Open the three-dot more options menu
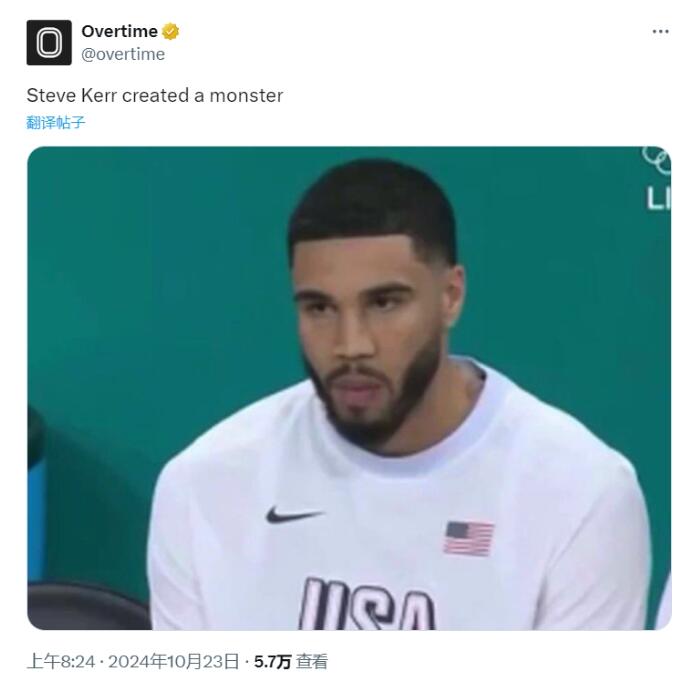Viewport: 682px width, 687px height. 660,32
